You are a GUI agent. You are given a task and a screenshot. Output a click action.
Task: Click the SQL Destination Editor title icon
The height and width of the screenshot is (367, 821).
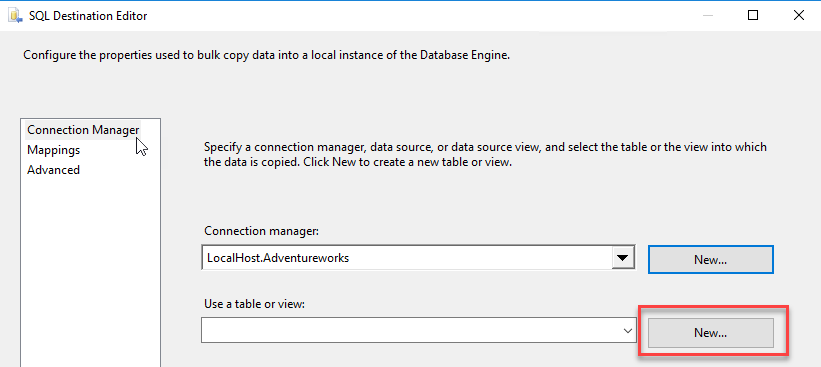coord(14,16)
